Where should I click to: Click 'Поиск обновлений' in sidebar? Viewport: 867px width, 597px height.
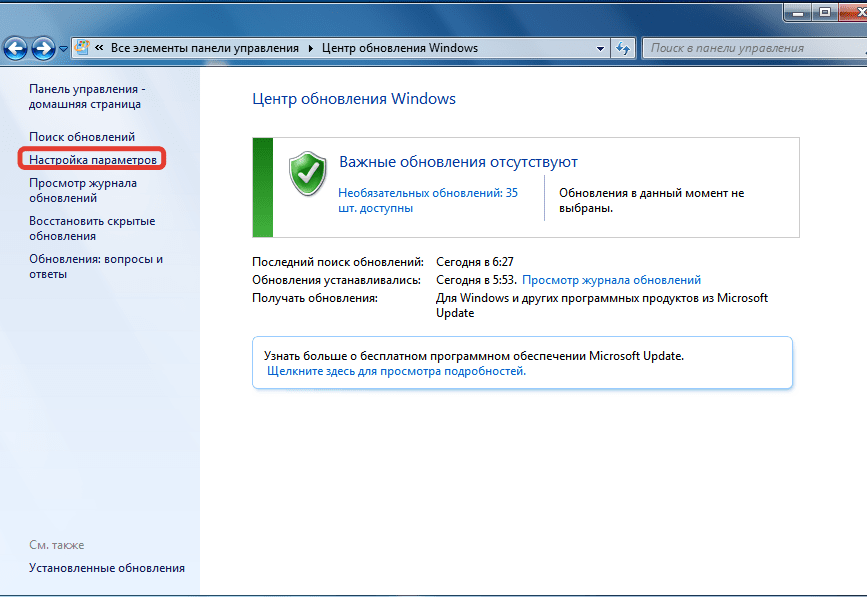coord(82,137)
